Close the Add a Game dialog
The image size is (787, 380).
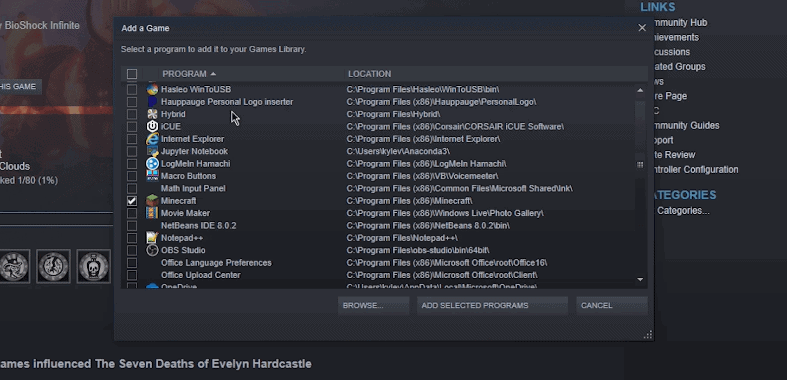tap(642, 28)
